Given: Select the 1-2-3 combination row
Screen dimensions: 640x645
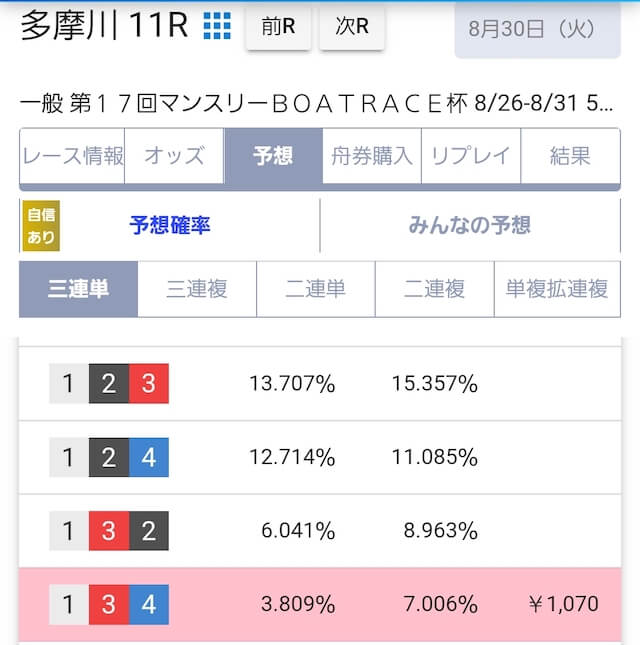Looking at the screenshot, I should (320, 383).
